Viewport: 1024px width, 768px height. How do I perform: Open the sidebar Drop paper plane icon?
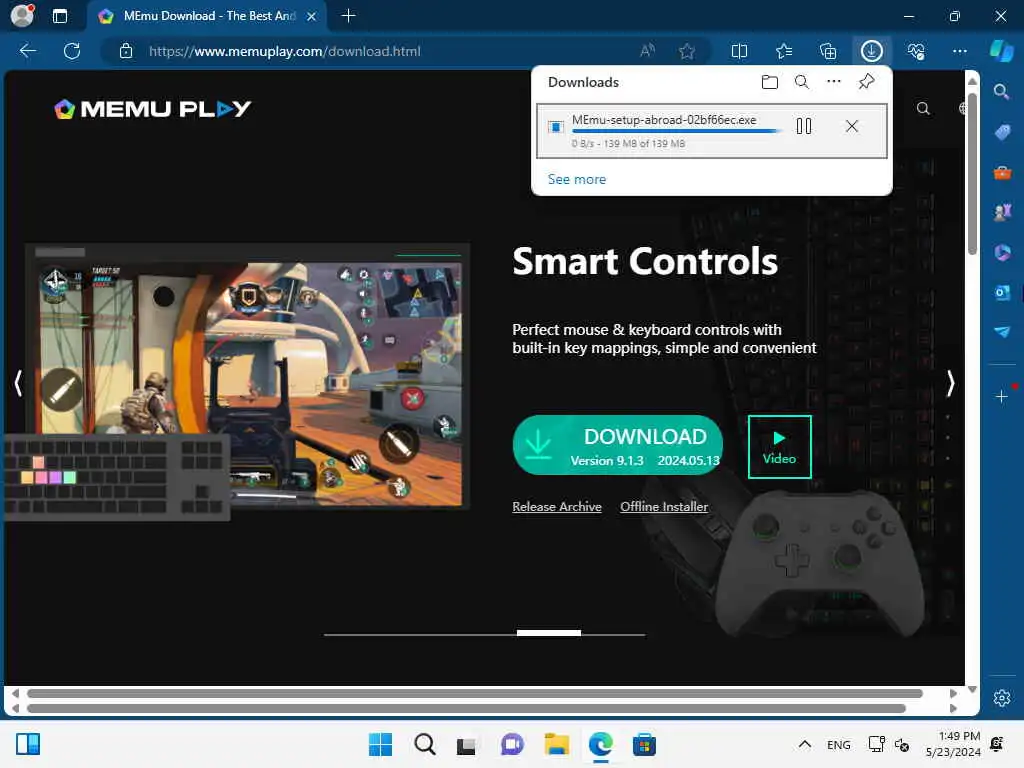(1001, 332)
